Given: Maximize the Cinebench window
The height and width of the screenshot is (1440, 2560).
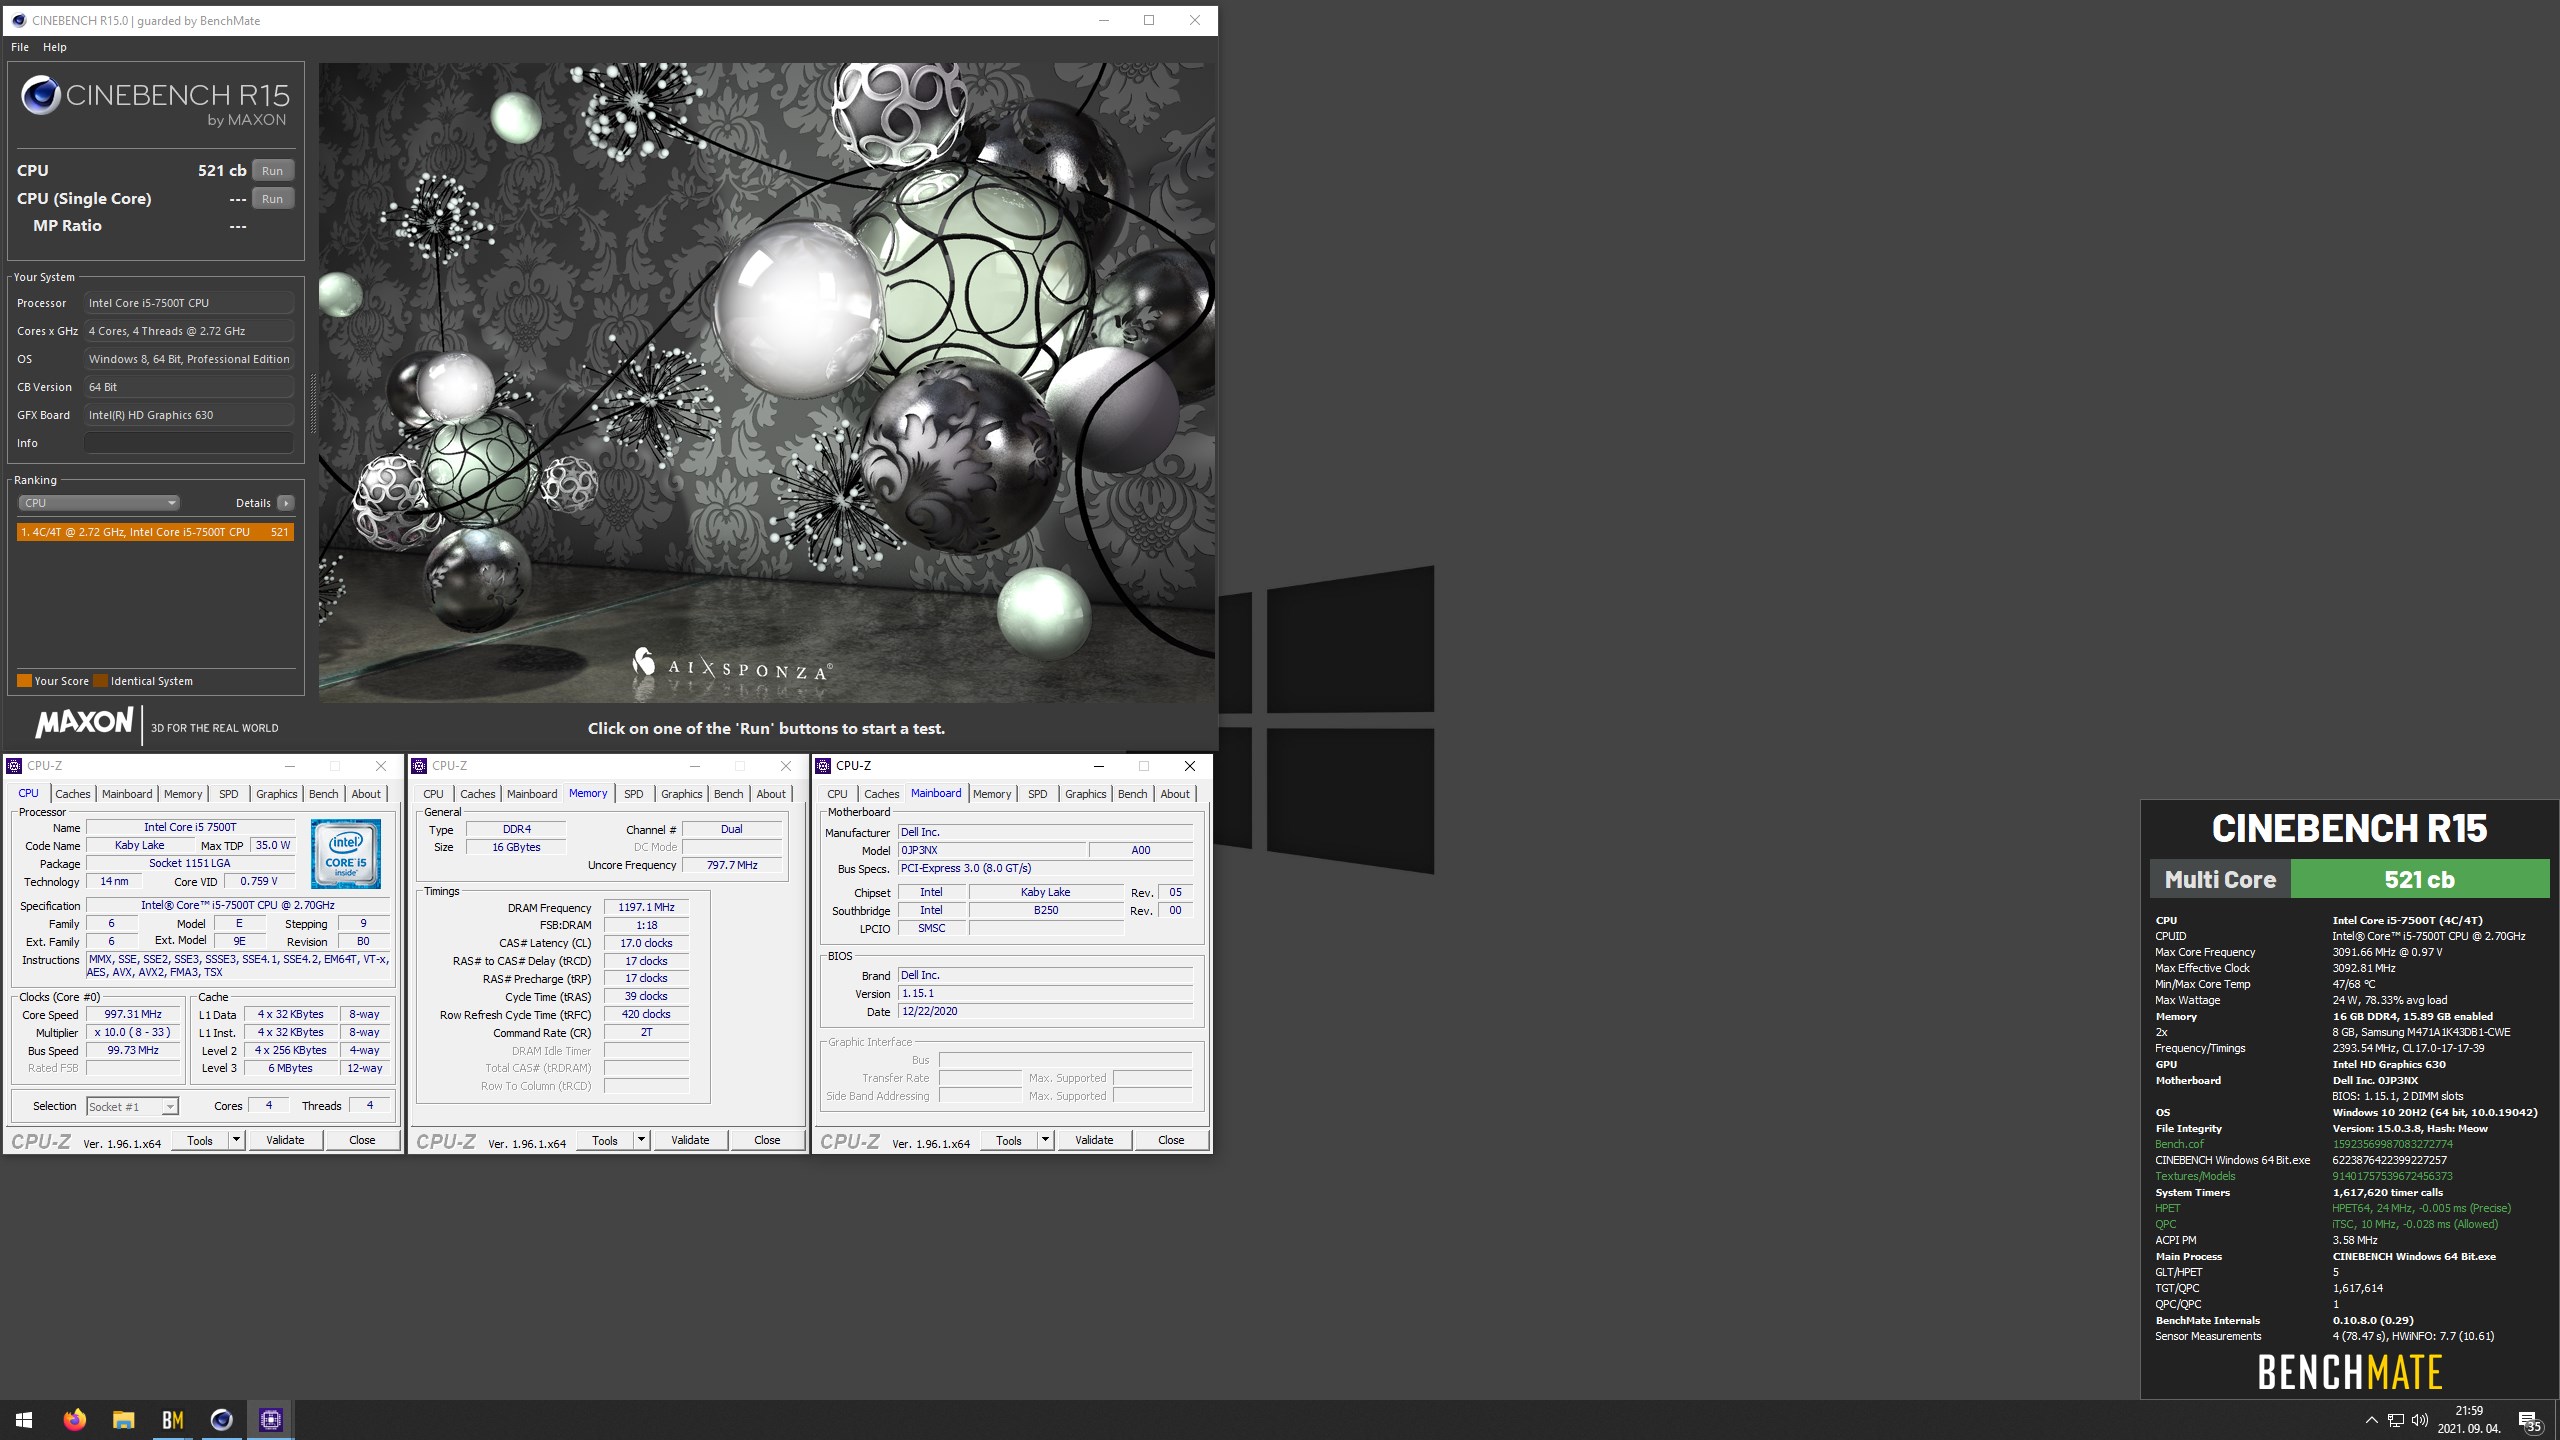Looking at the screenshot, I should (1149, 20).
